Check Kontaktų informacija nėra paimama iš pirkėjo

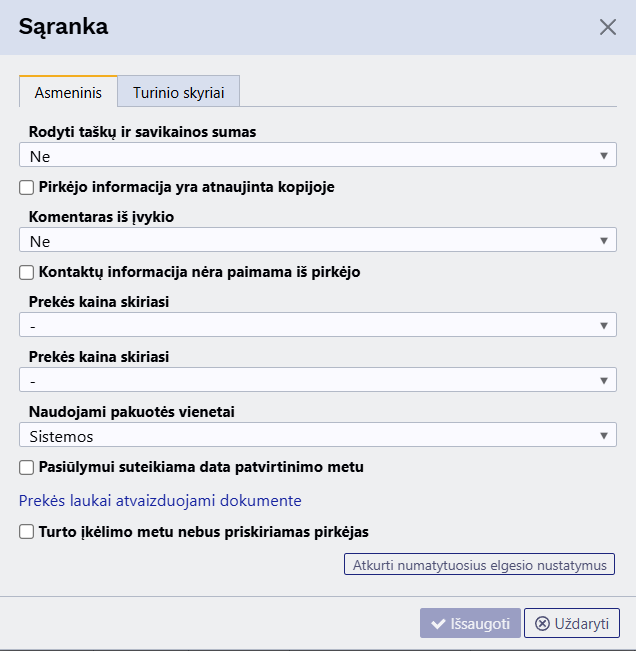point(27,272)
